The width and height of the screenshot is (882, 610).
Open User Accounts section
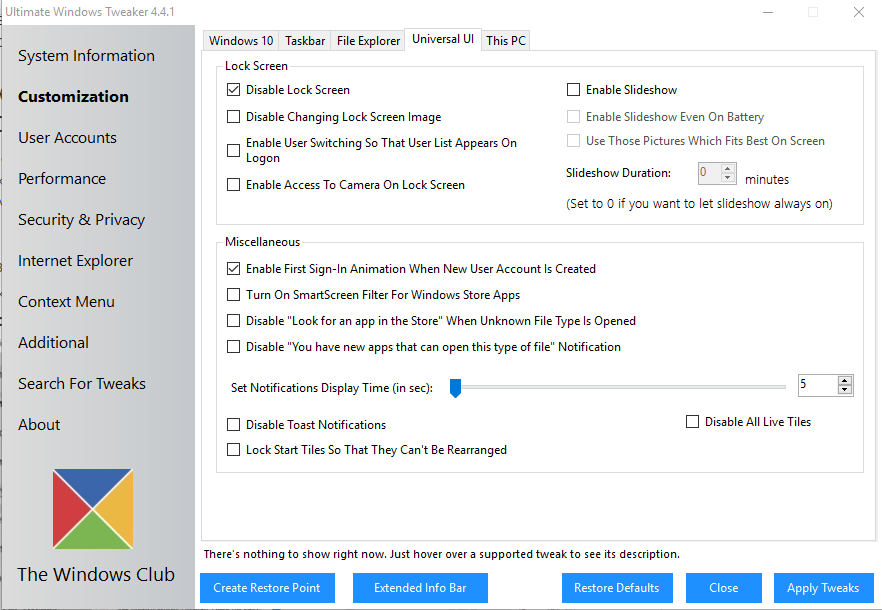[67, 138]
